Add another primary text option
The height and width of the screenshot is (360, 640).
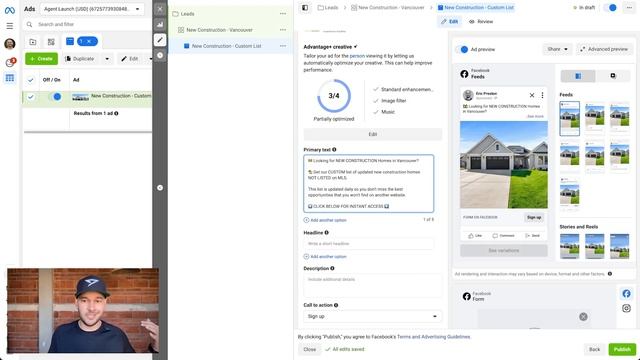[x=325, y=220]
